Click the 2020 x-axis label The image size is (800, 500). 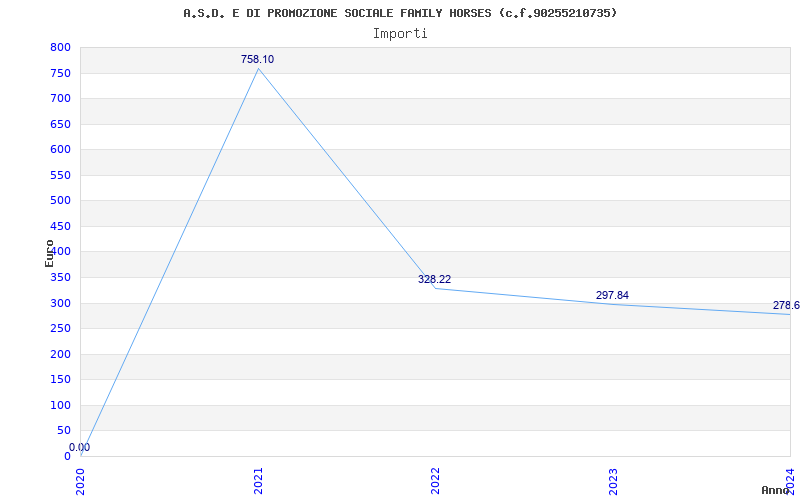[x=81, y=481]
